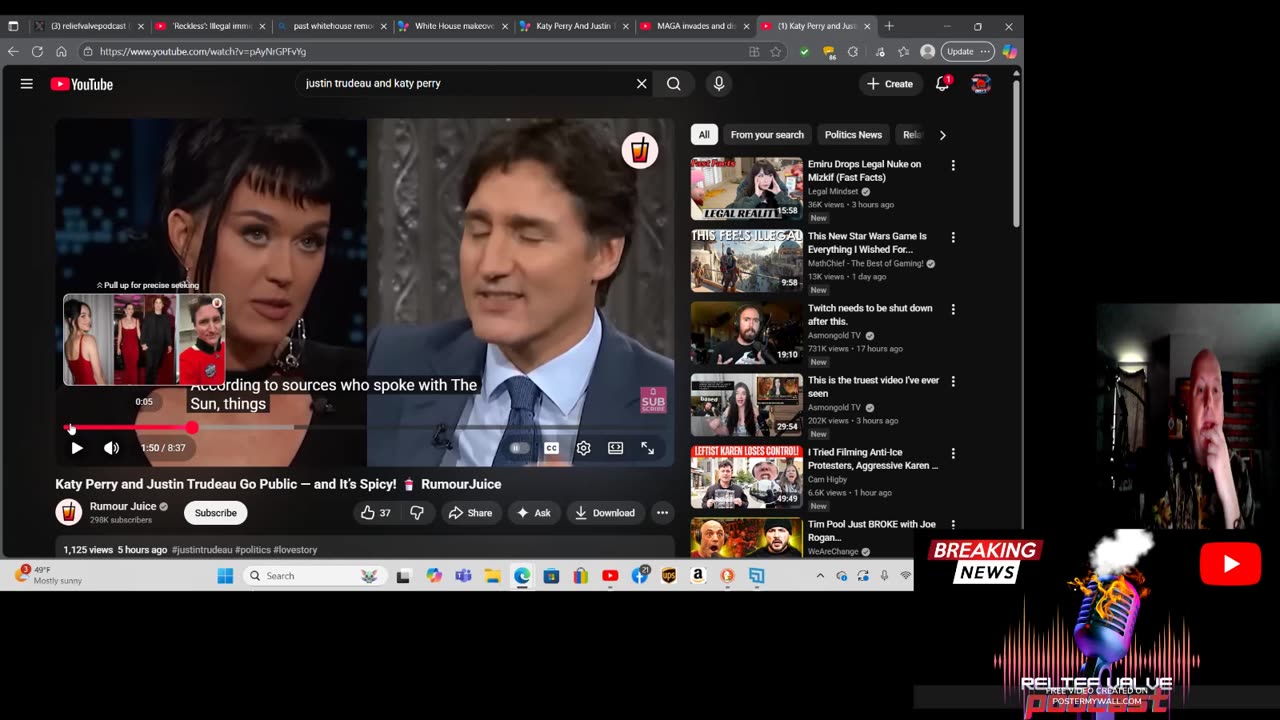
Task: Clear the YouTube search query
Action: pyautogui.click(x=642, y=84)
